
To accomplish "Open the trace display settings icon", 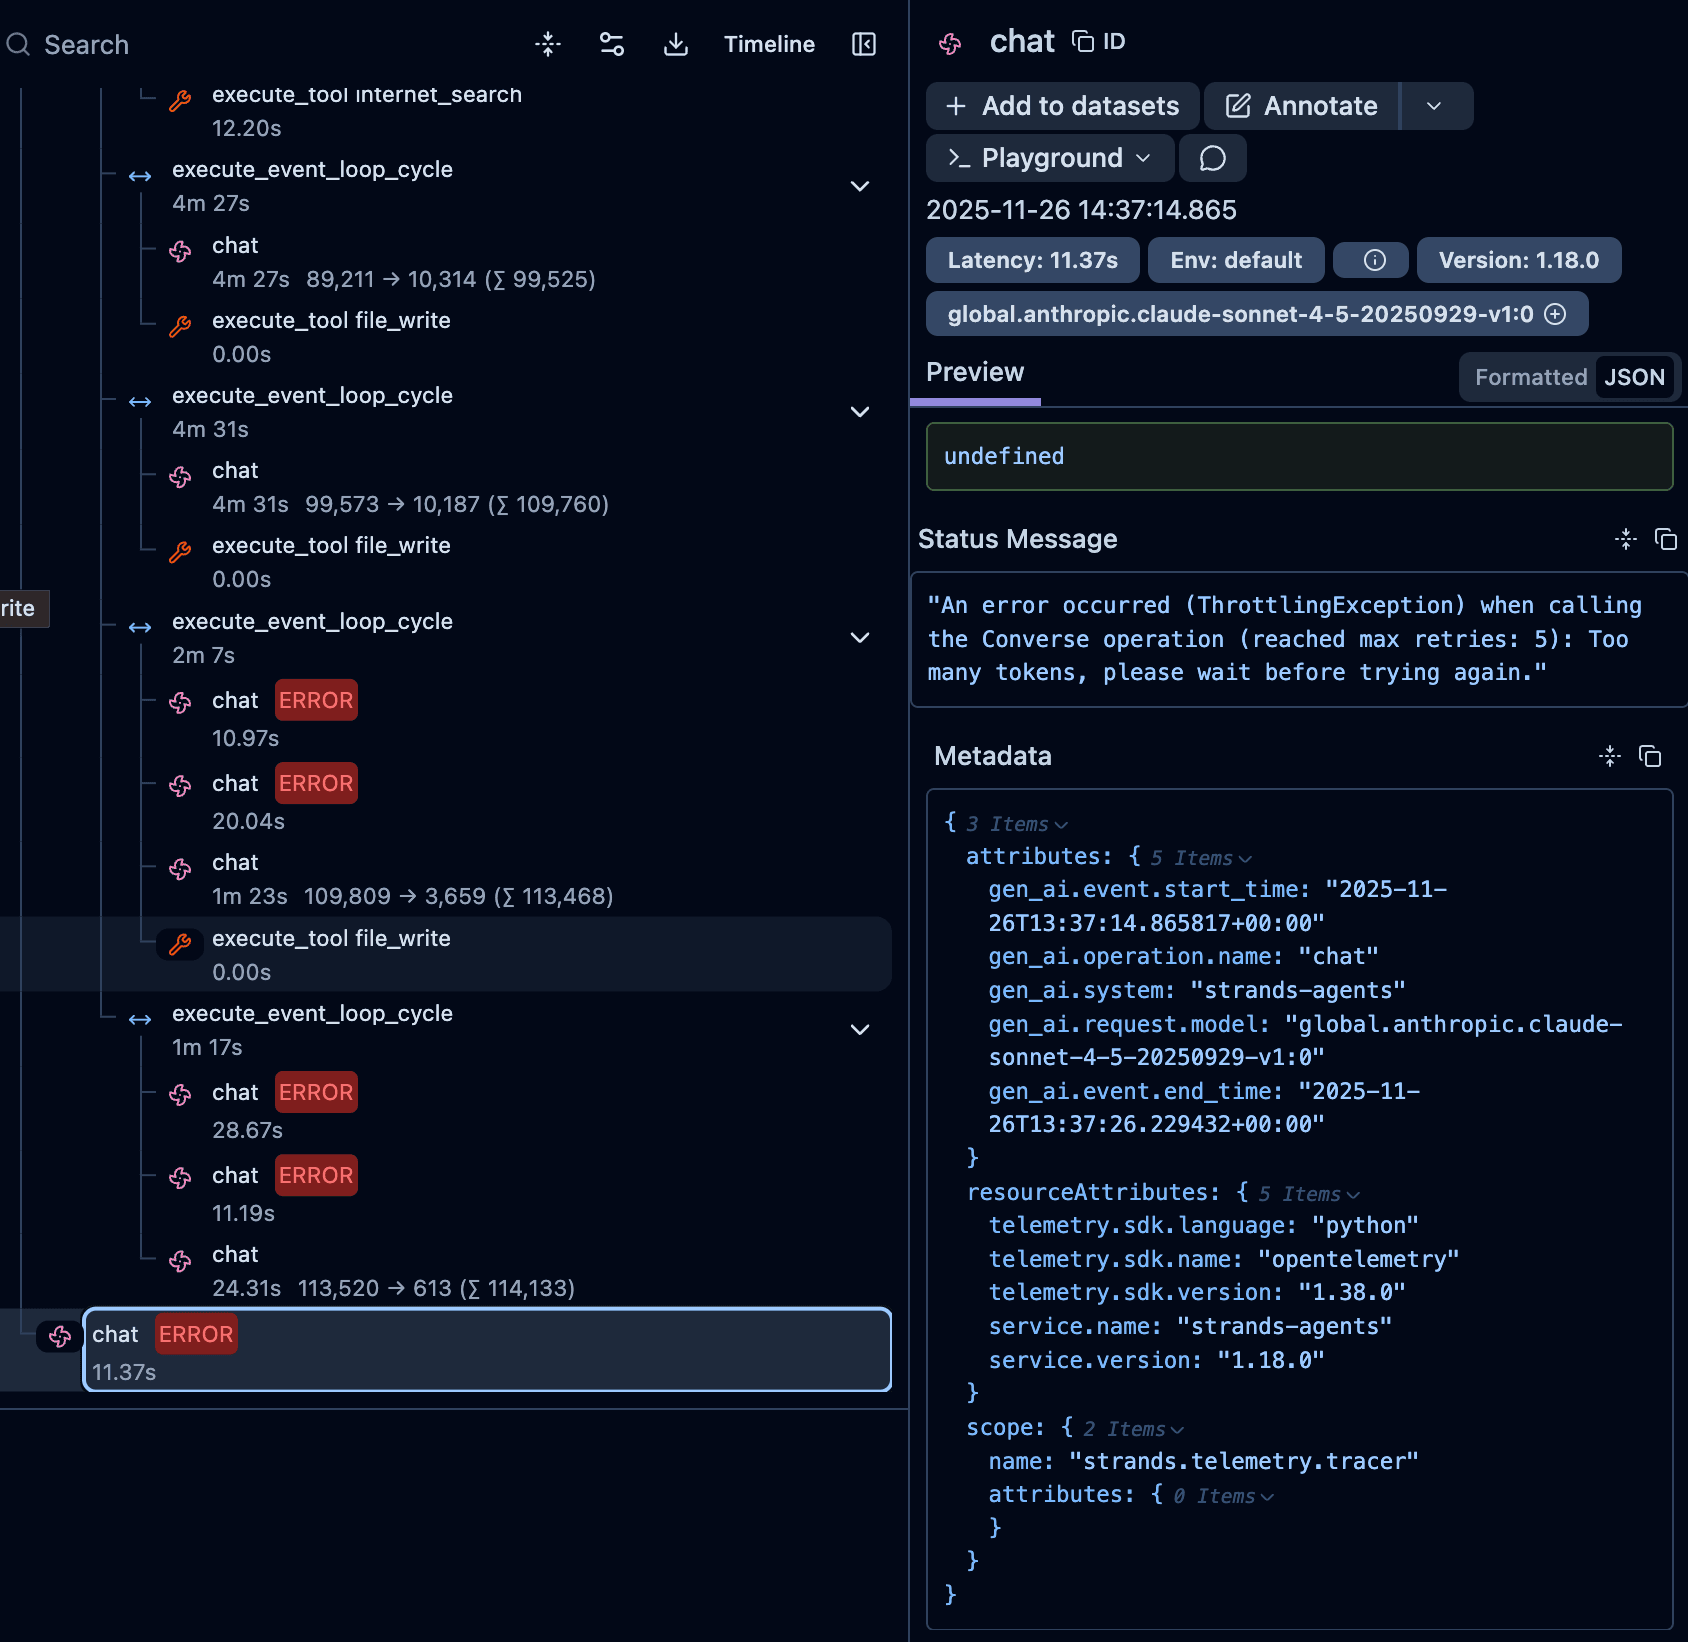I will click(612, 44).
